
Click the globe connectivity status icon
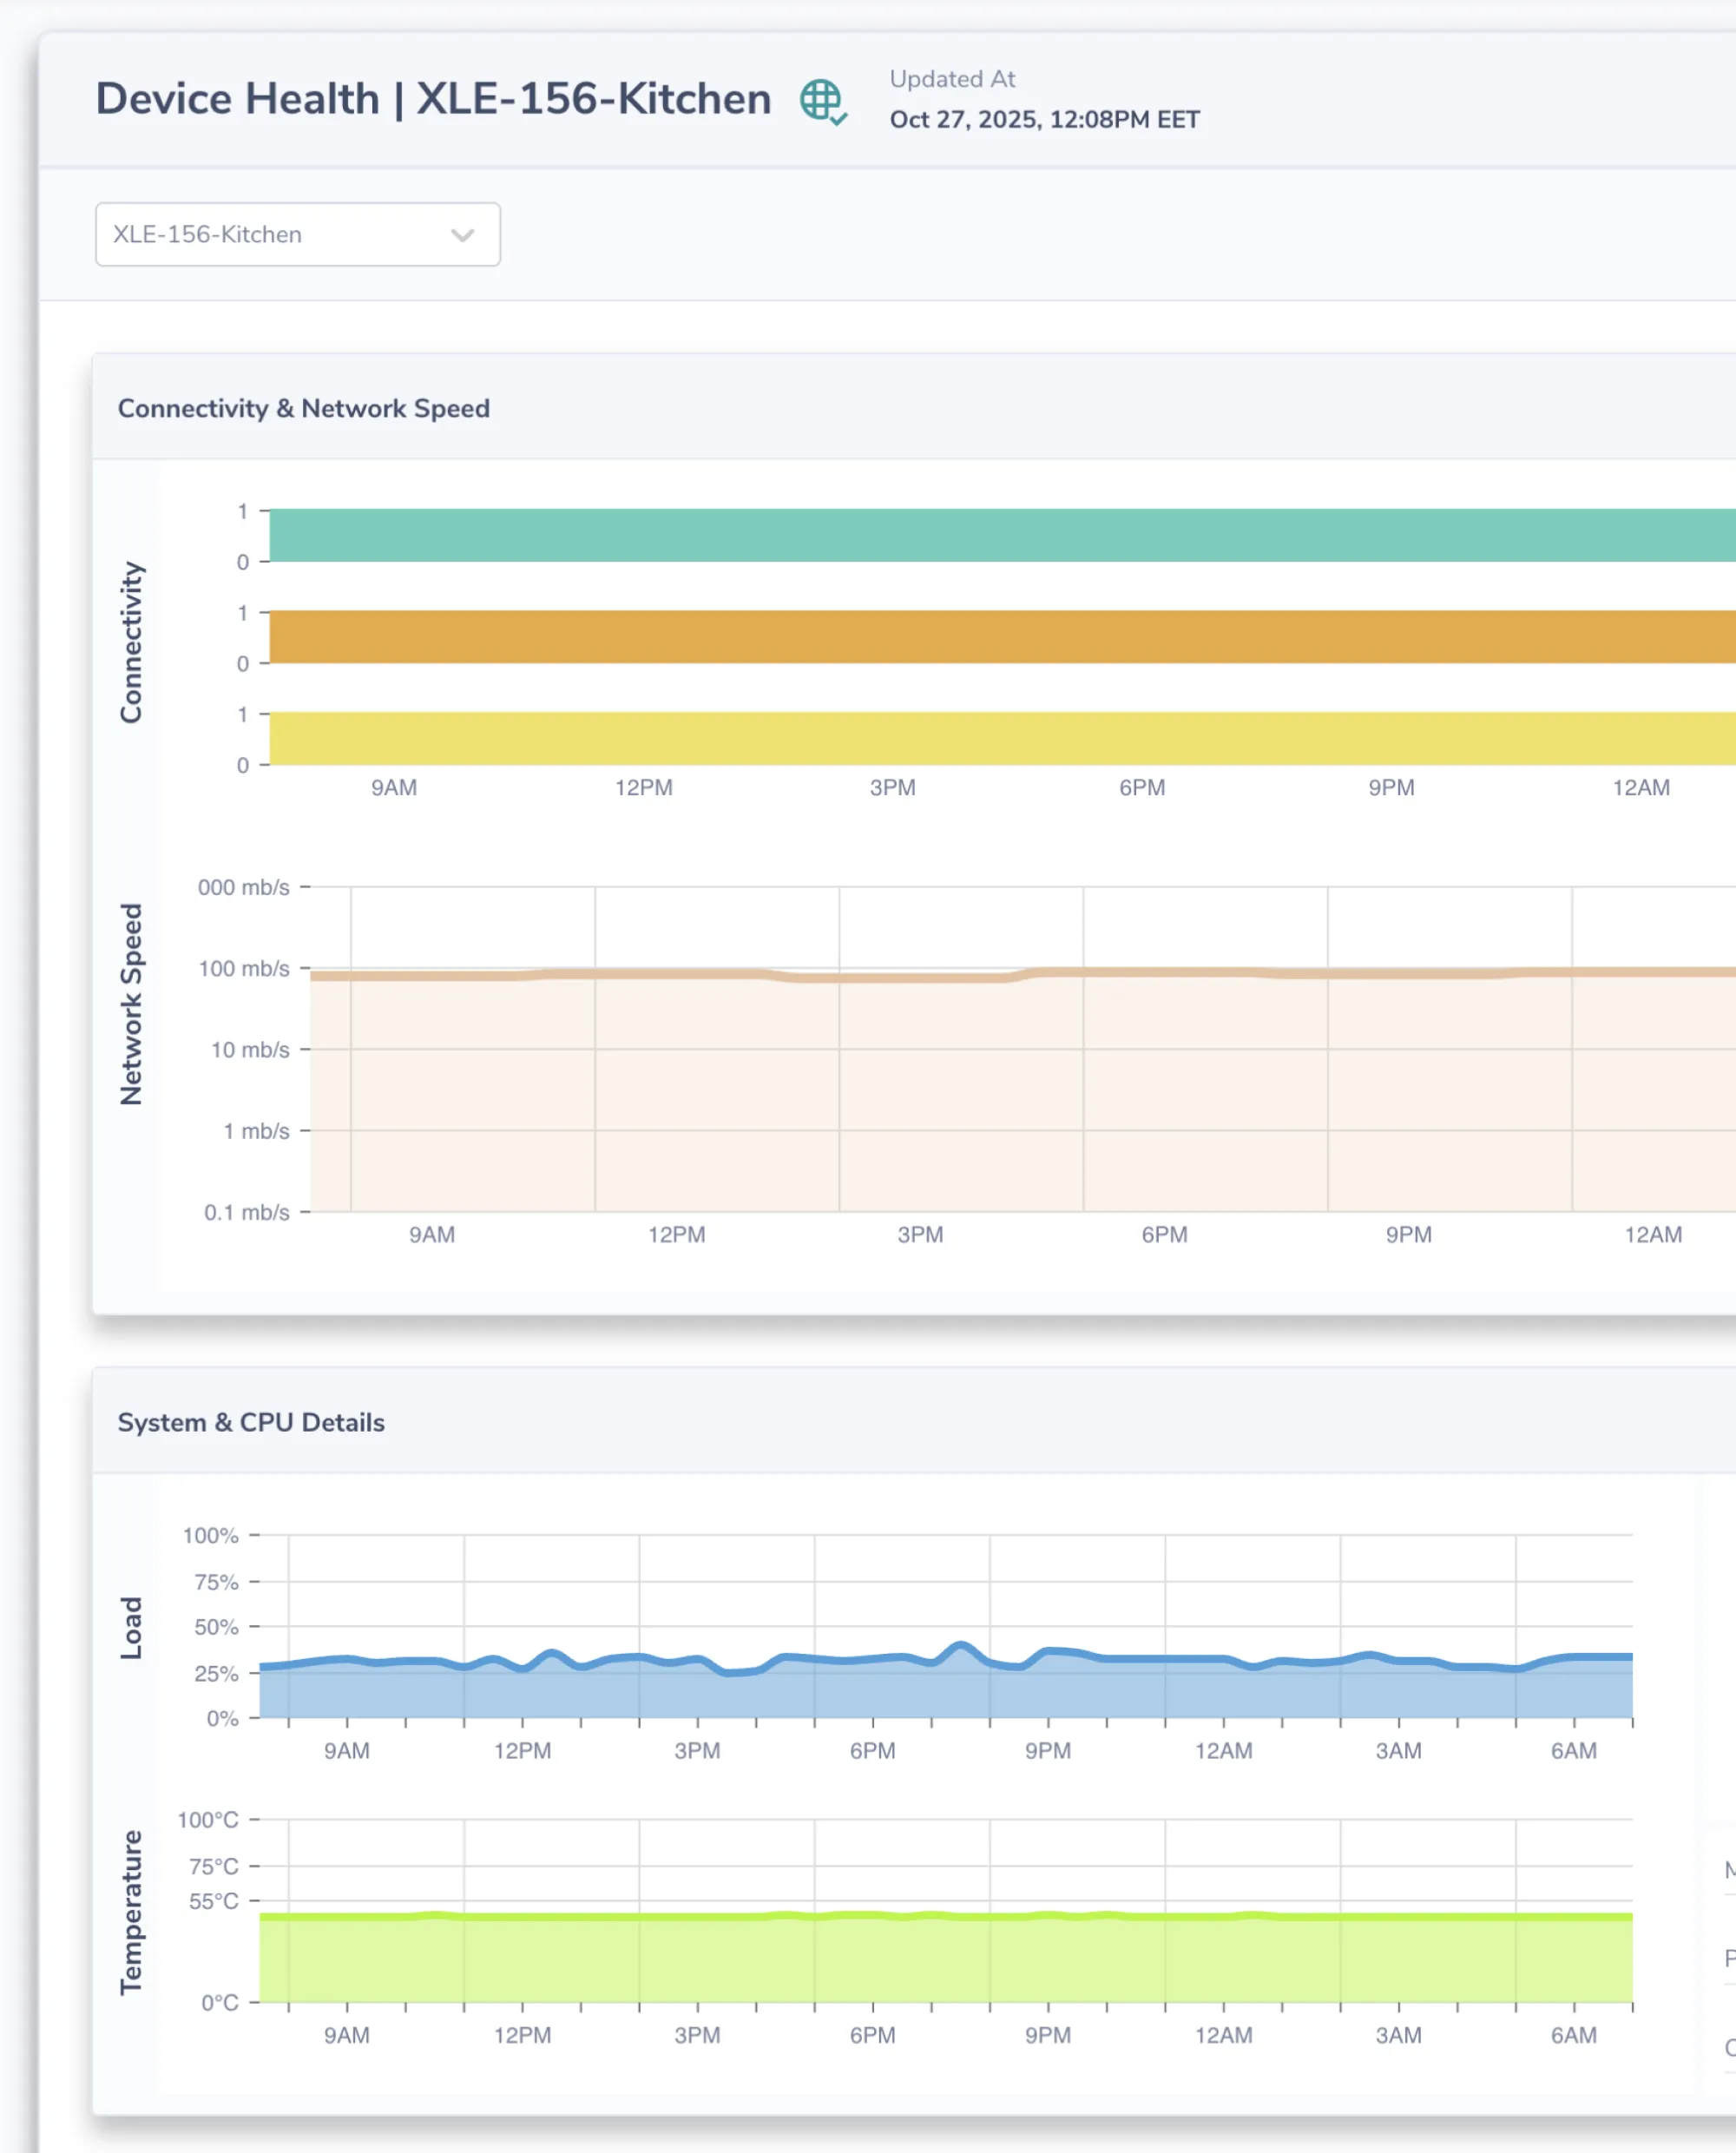[822, 100]
